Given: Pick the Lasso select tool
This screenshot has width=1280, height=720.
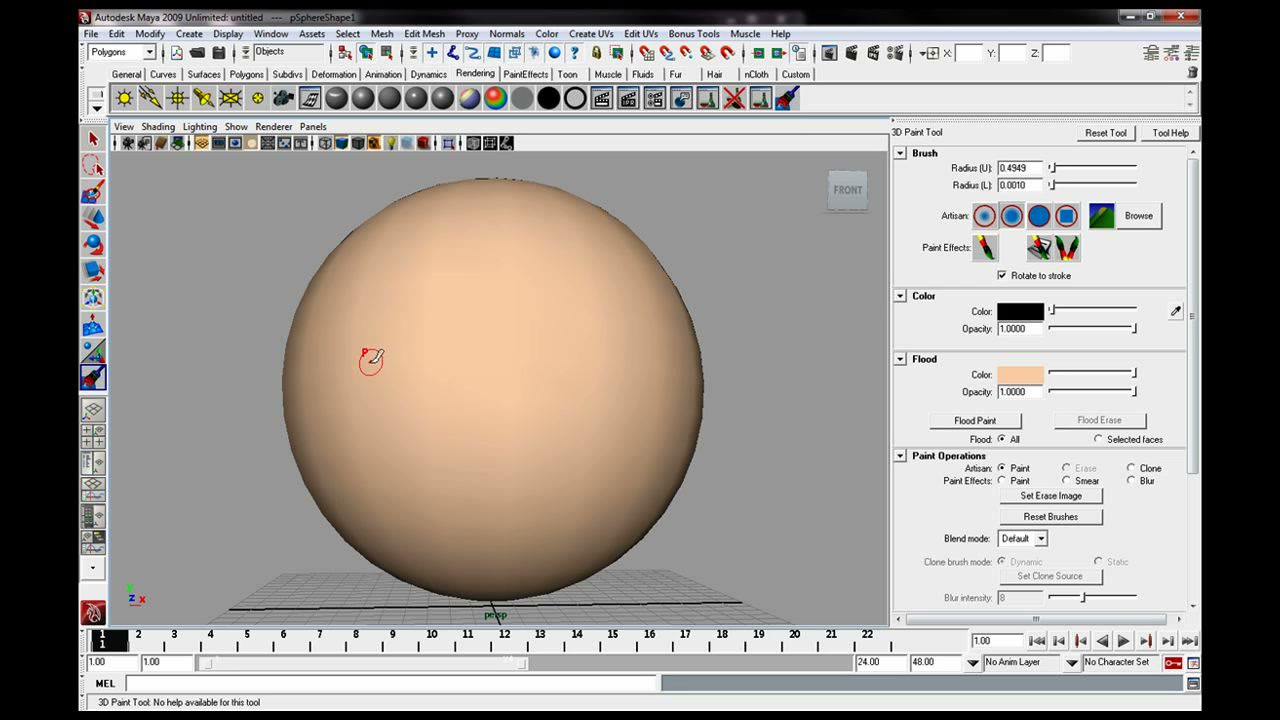Looking at the screenshot, I should (x=93, y=165).
